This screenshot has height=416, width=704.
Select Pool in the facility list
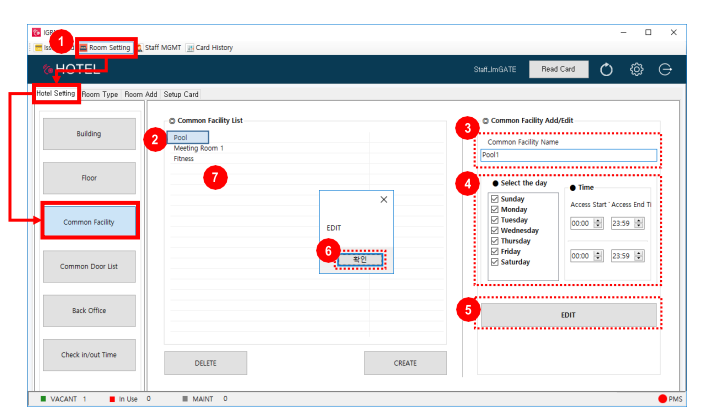point(188,137)
